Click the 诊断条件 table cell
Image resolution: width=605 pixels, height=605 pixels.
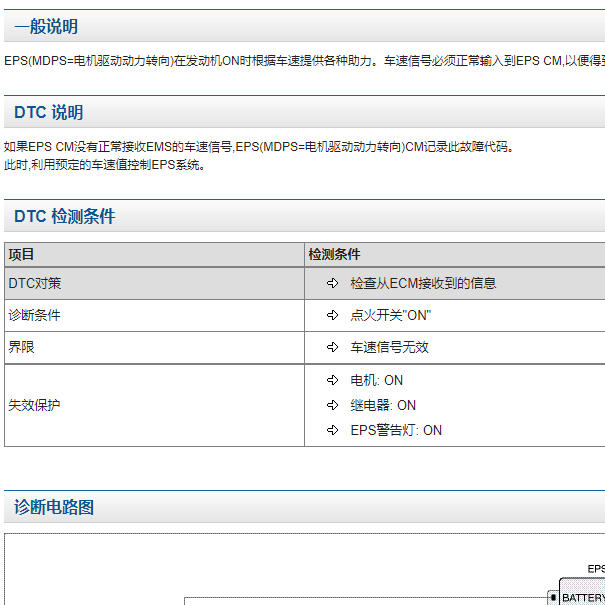point(154,316)
